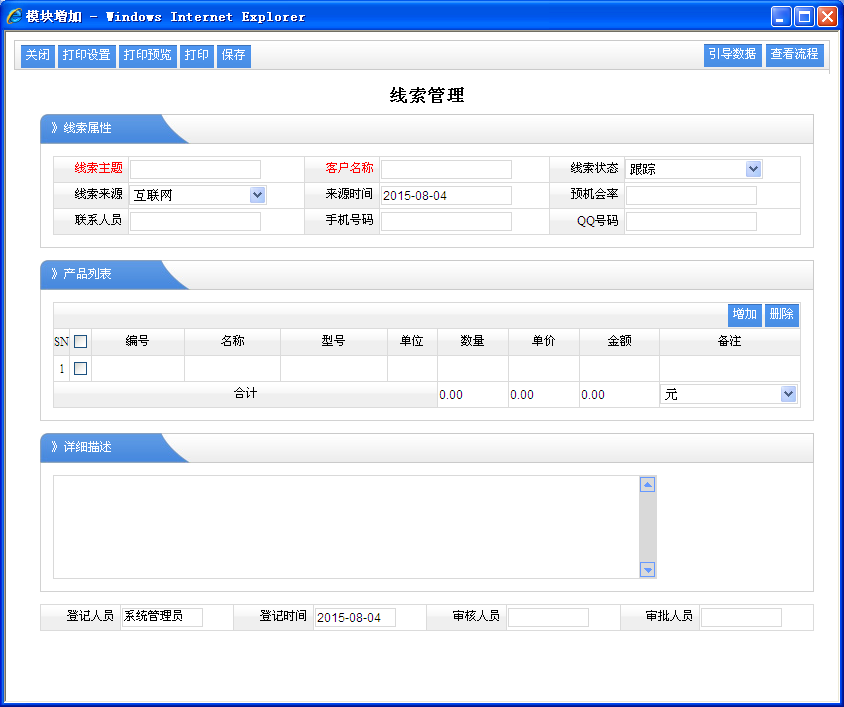
Task: Open 打印设置 print settings
Action: point(86,56)
